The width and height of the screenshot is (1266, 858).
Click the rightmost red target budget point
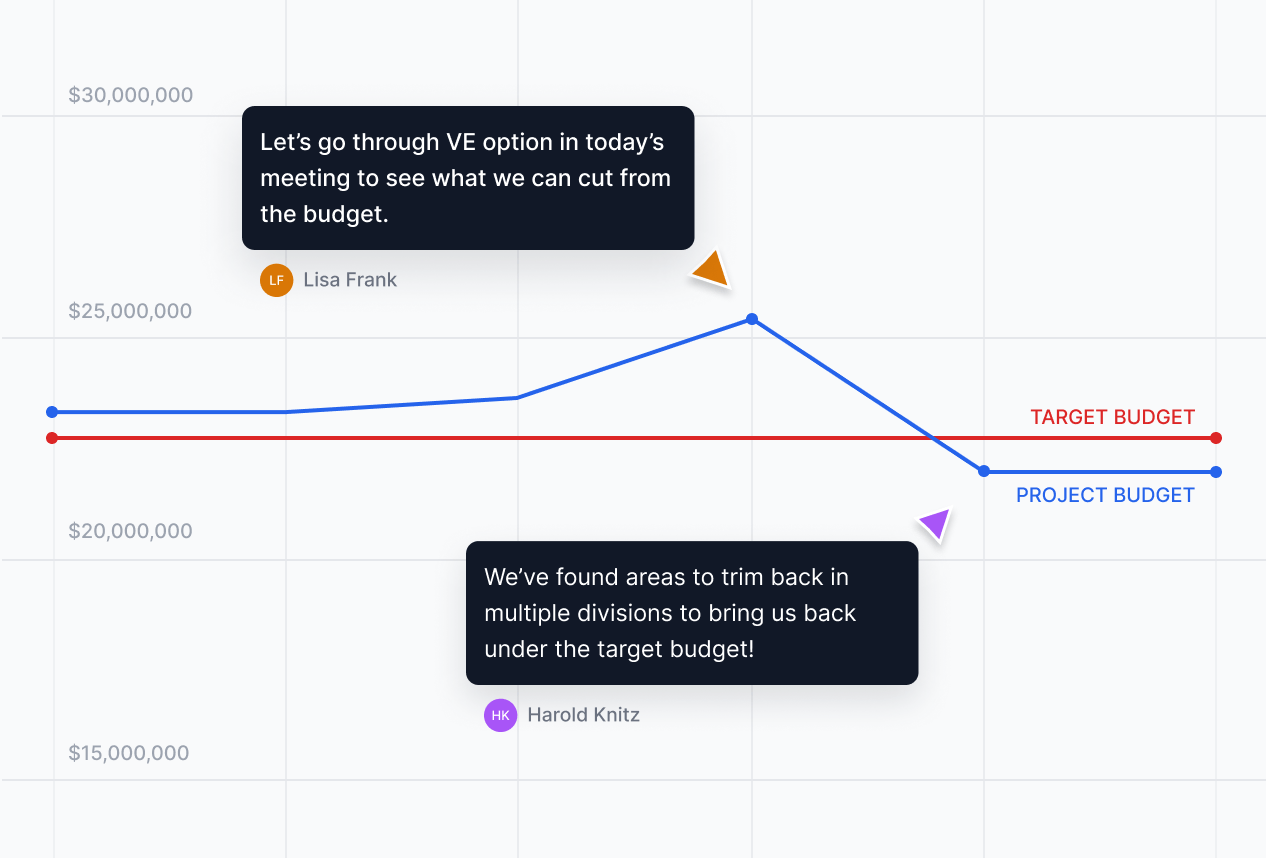(1216, 438)
